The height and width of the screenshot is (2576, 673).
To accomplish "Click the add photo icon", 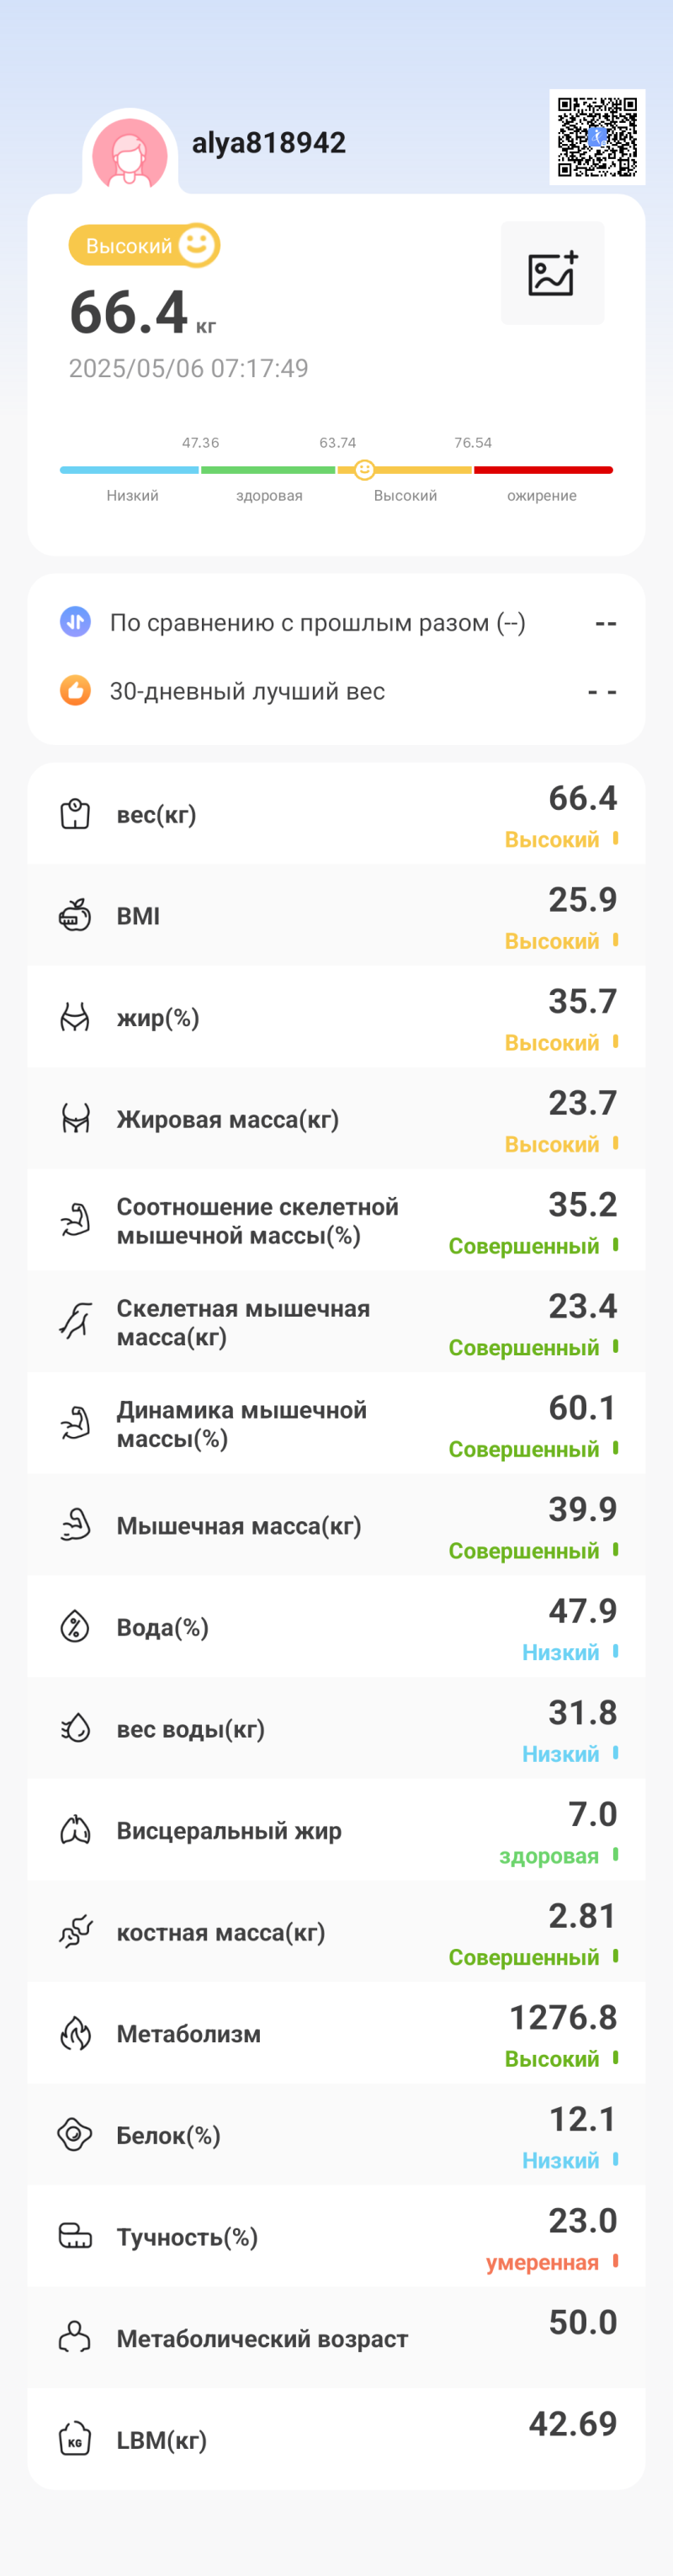I will click(x=552, y=273).
